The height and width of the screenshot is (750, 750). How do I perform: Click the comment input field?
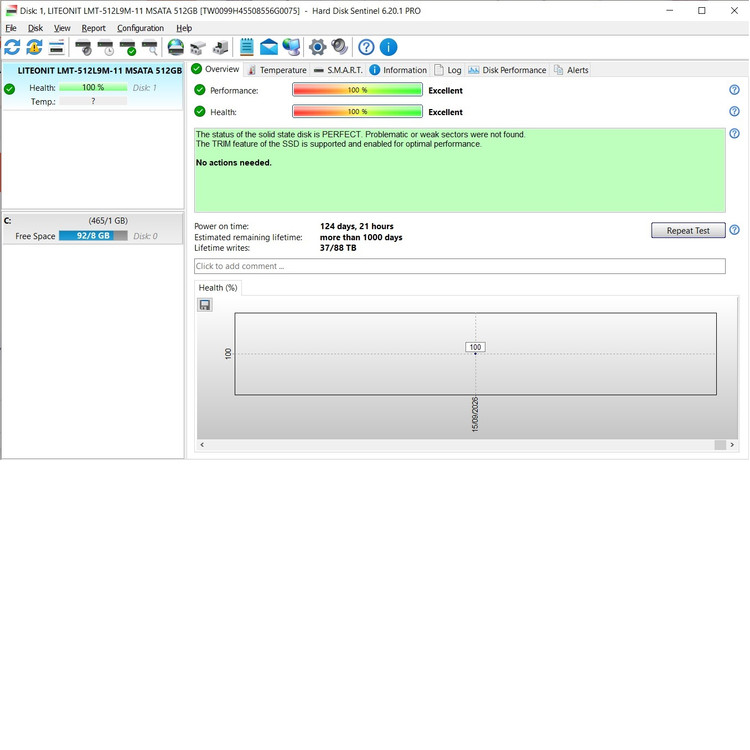pyautogui.click(x=460, y=266)
